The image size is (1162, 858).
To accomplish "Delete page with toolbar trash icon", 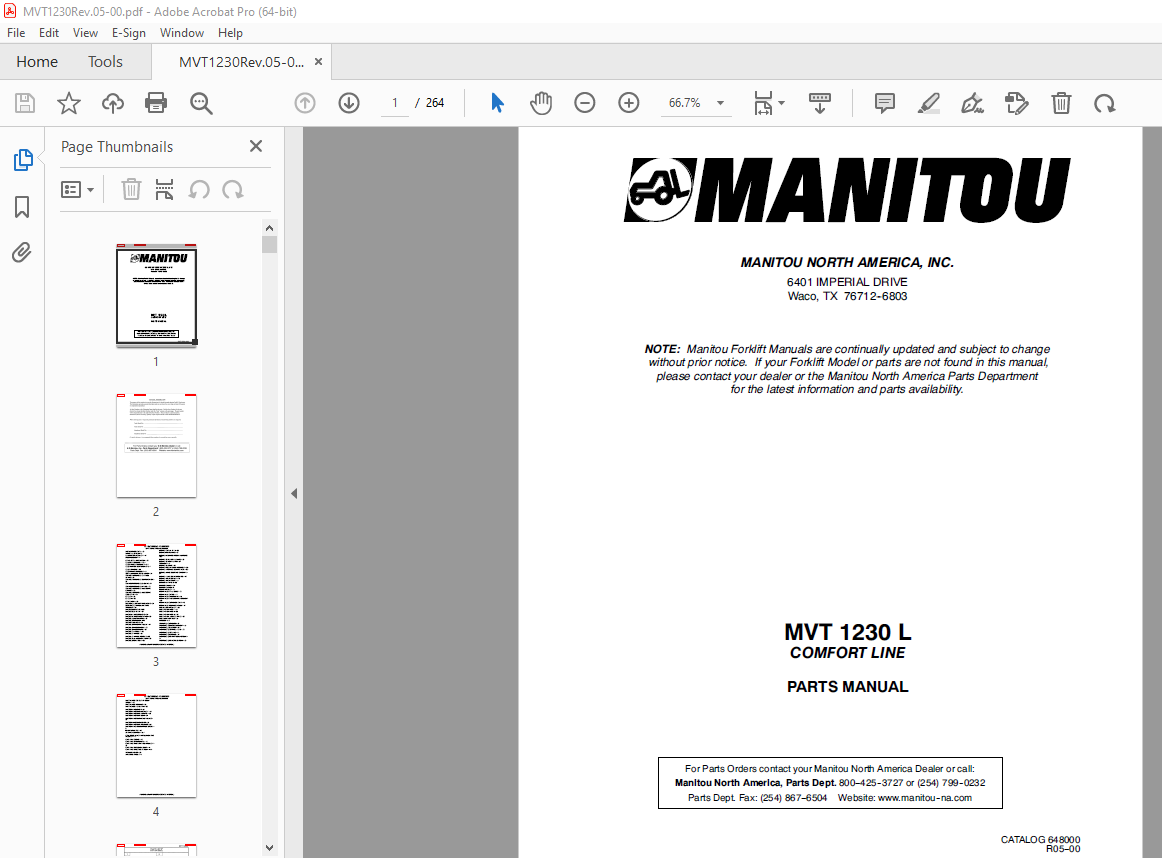I will [x=1061, y=103].
